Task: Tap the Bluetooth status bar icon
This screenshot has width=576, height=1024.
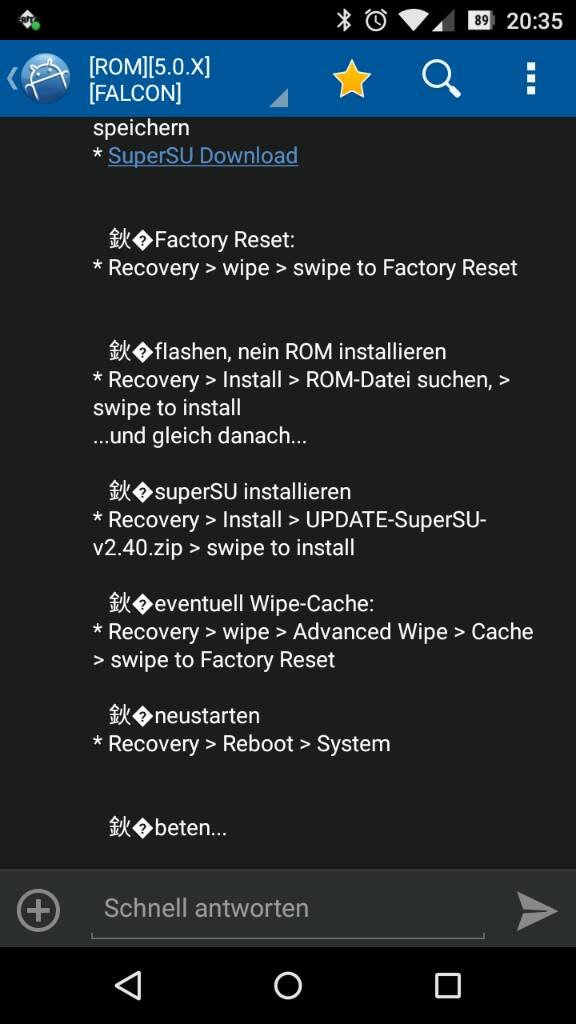Action: click(344, 20)
